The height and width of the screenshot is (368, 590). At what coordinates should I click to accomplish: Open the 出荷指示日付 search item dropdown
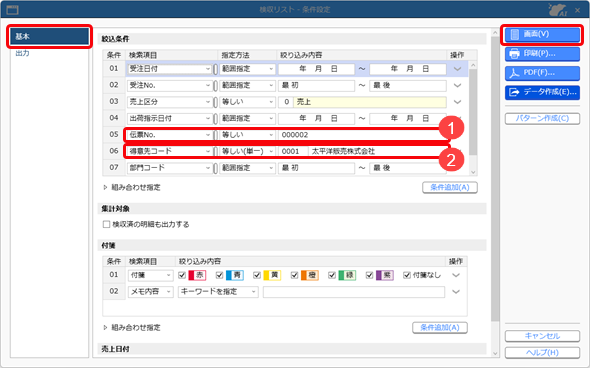click(x=169, y=119)
